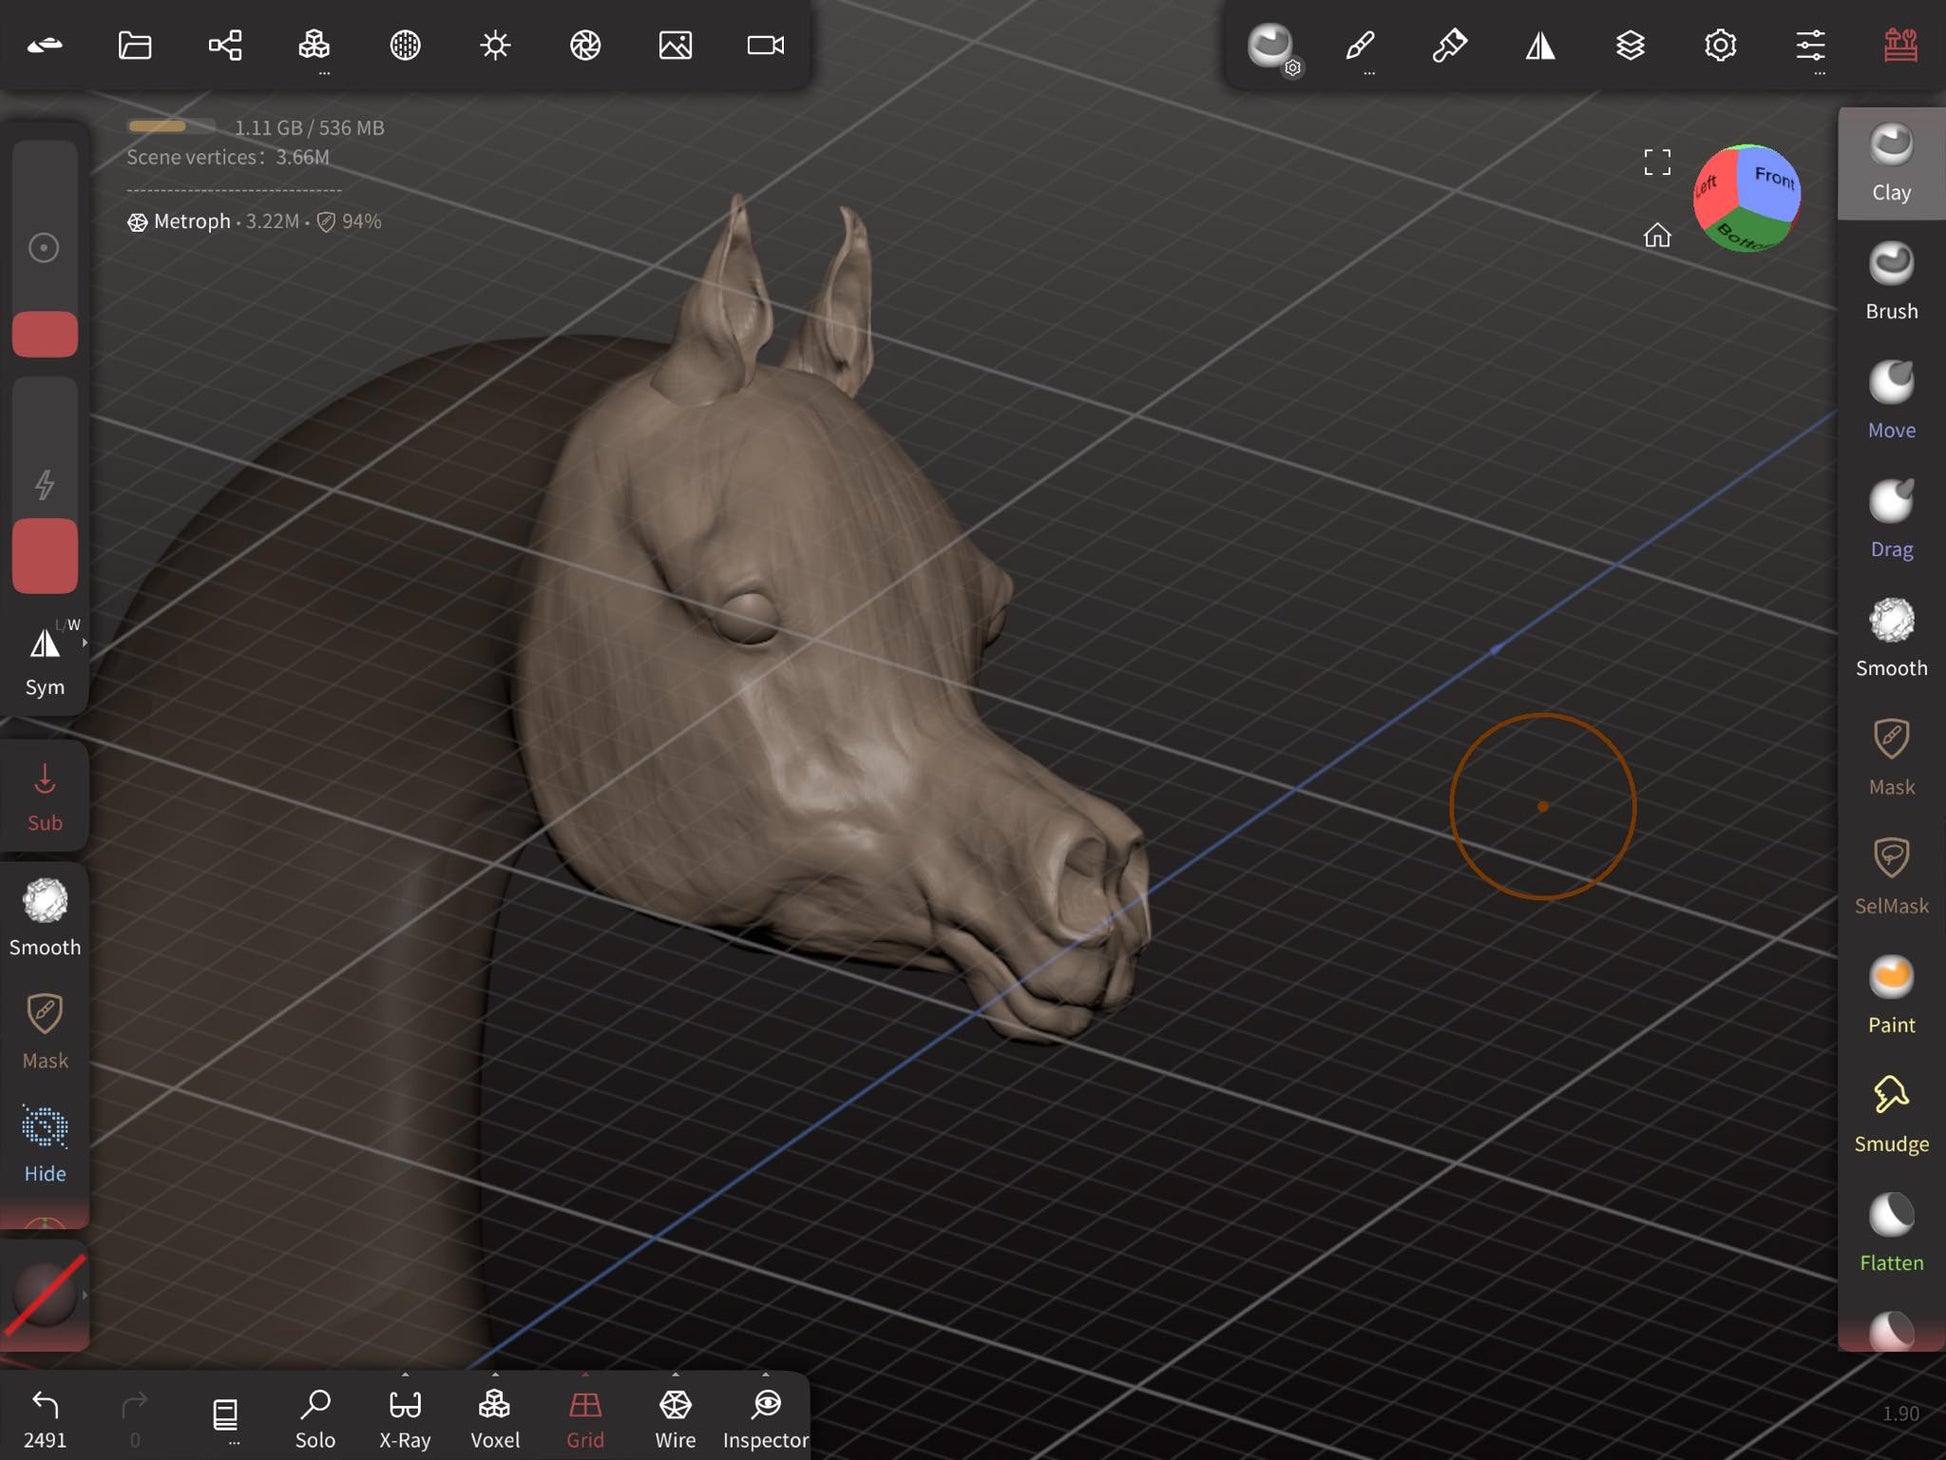
Task: Open the Files folder menu
Action: point(135,45)
